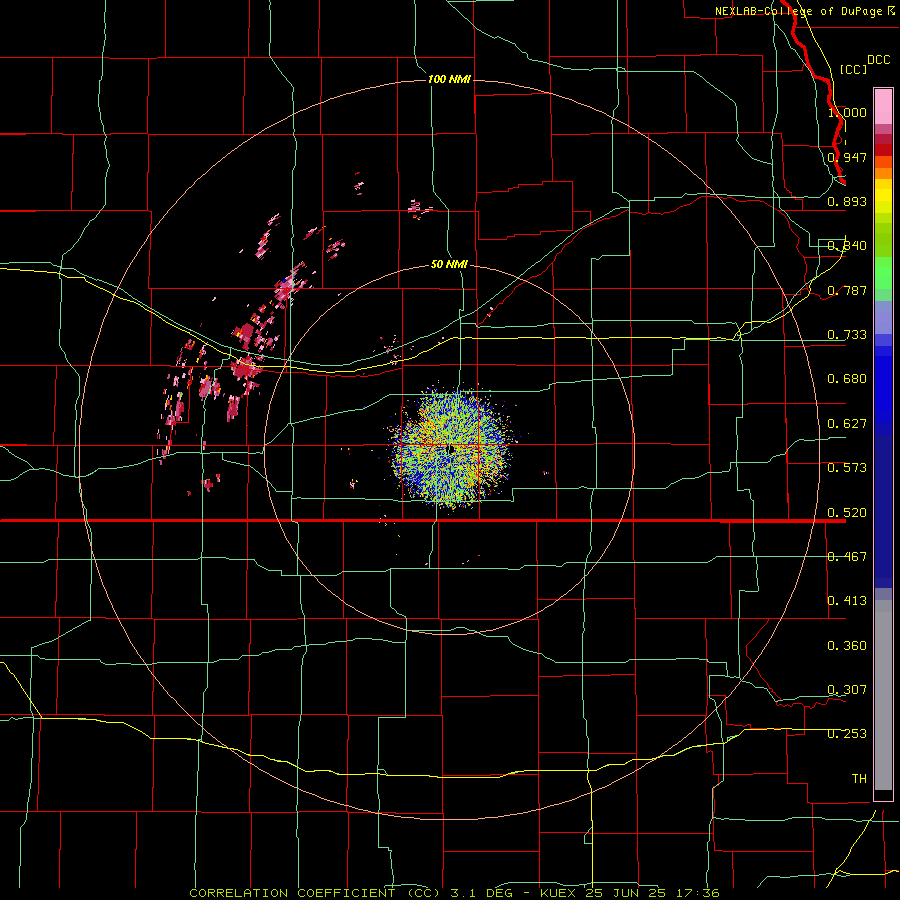
Task: Click the [CC] legend header label
Action: pos(853,69)
